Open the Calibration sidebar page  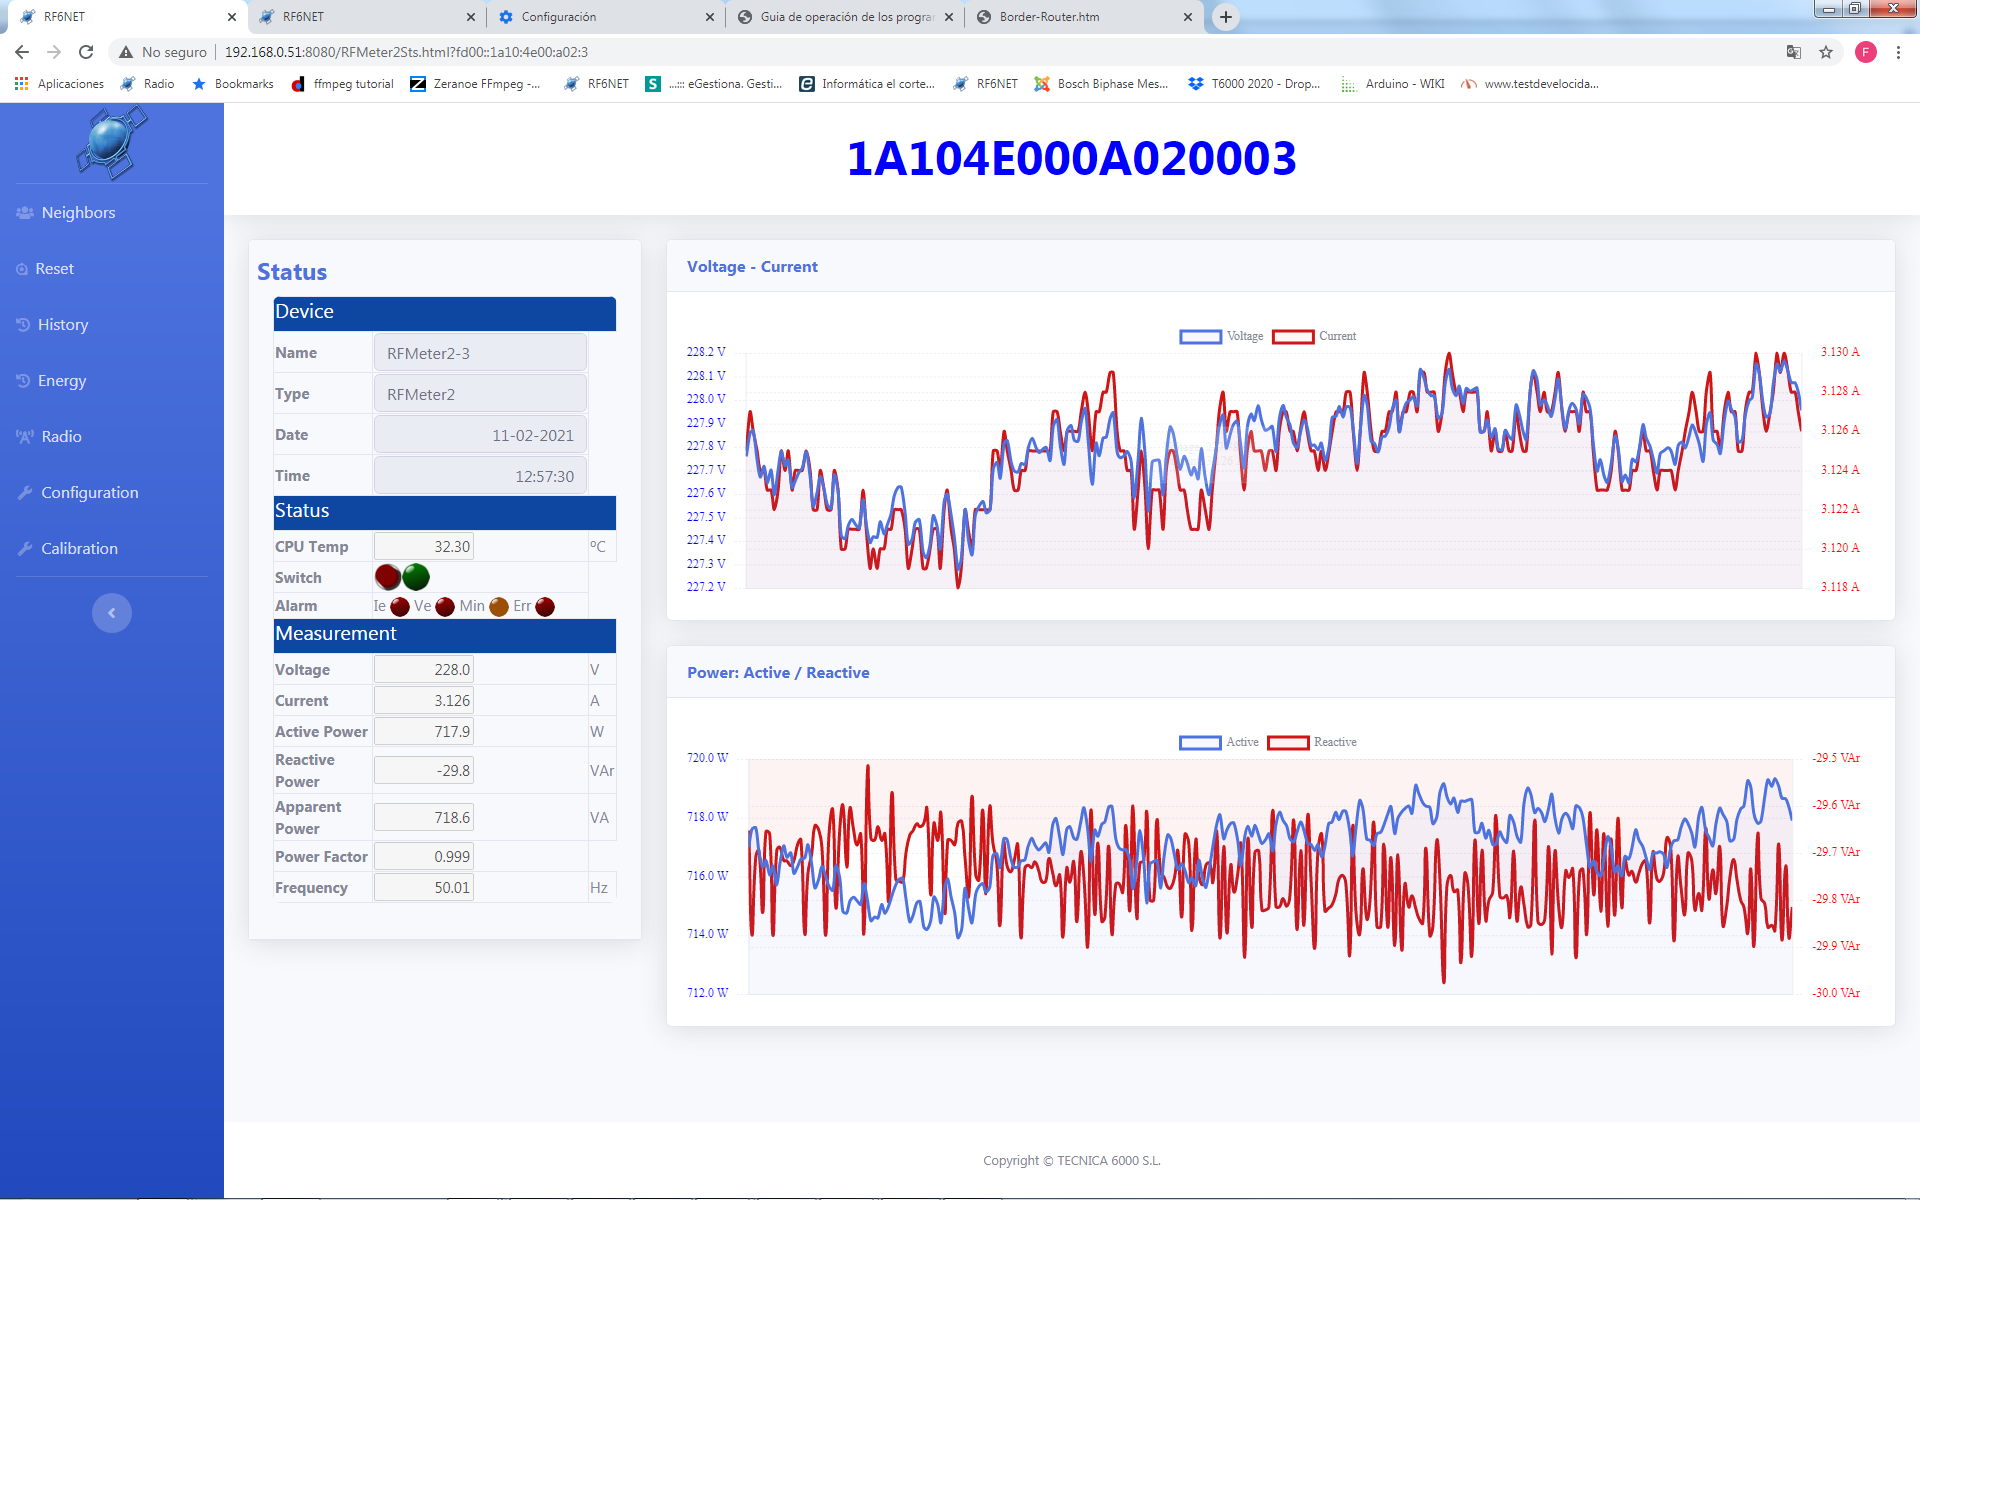79,549
